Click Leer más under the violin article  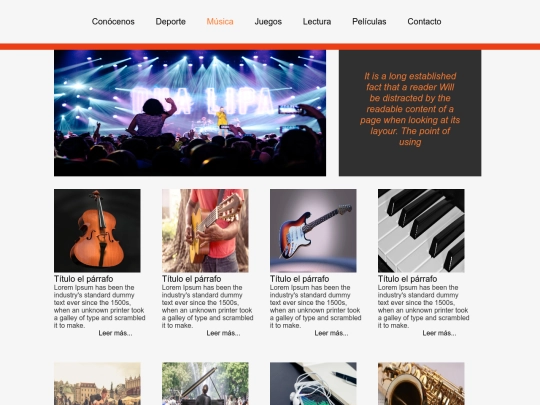(115, 333)
